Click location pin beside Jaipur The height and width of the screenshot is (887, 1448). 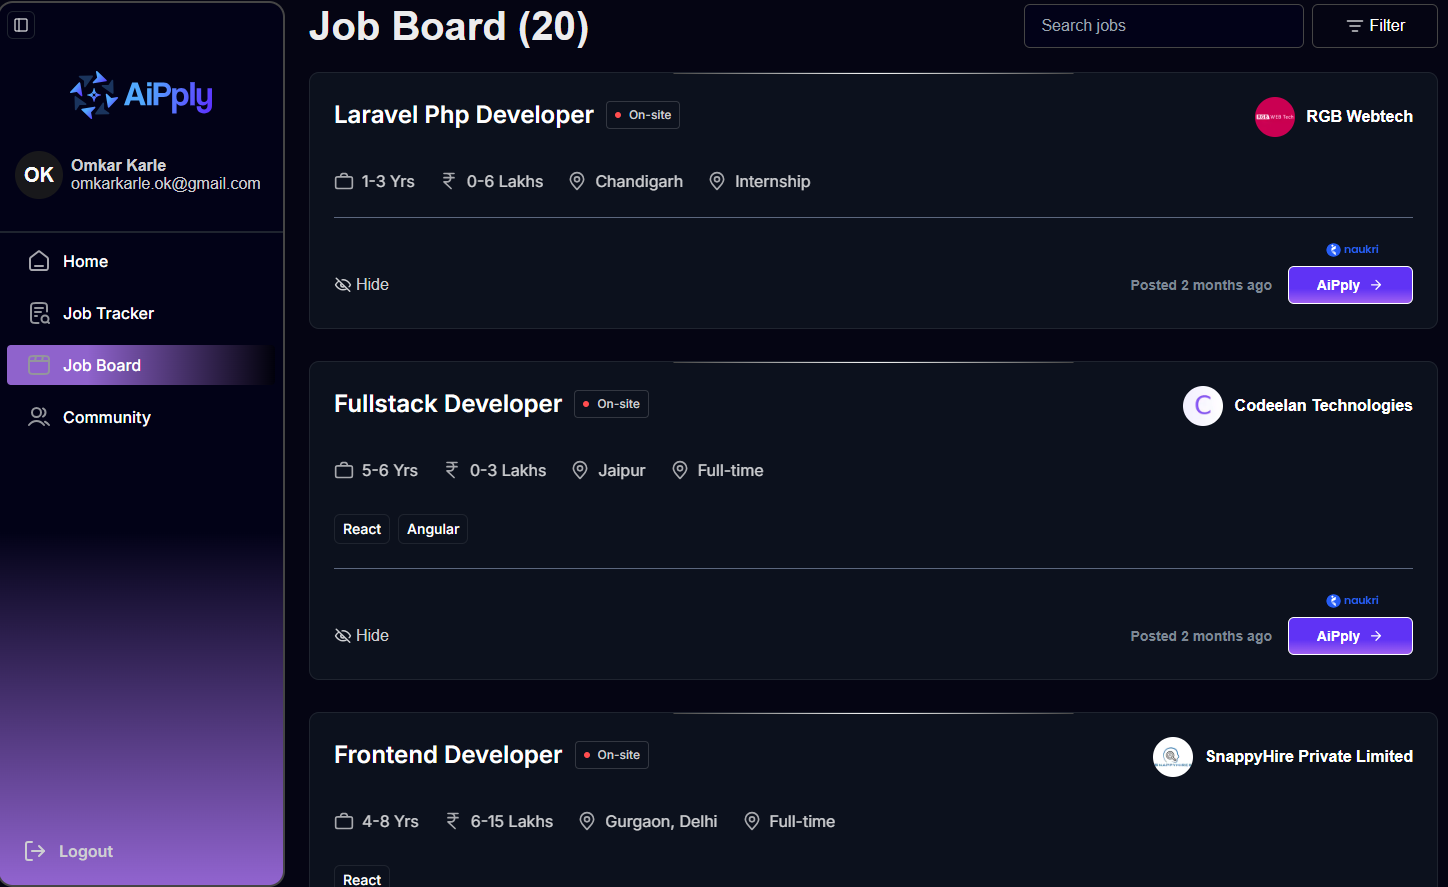(580, 470)
